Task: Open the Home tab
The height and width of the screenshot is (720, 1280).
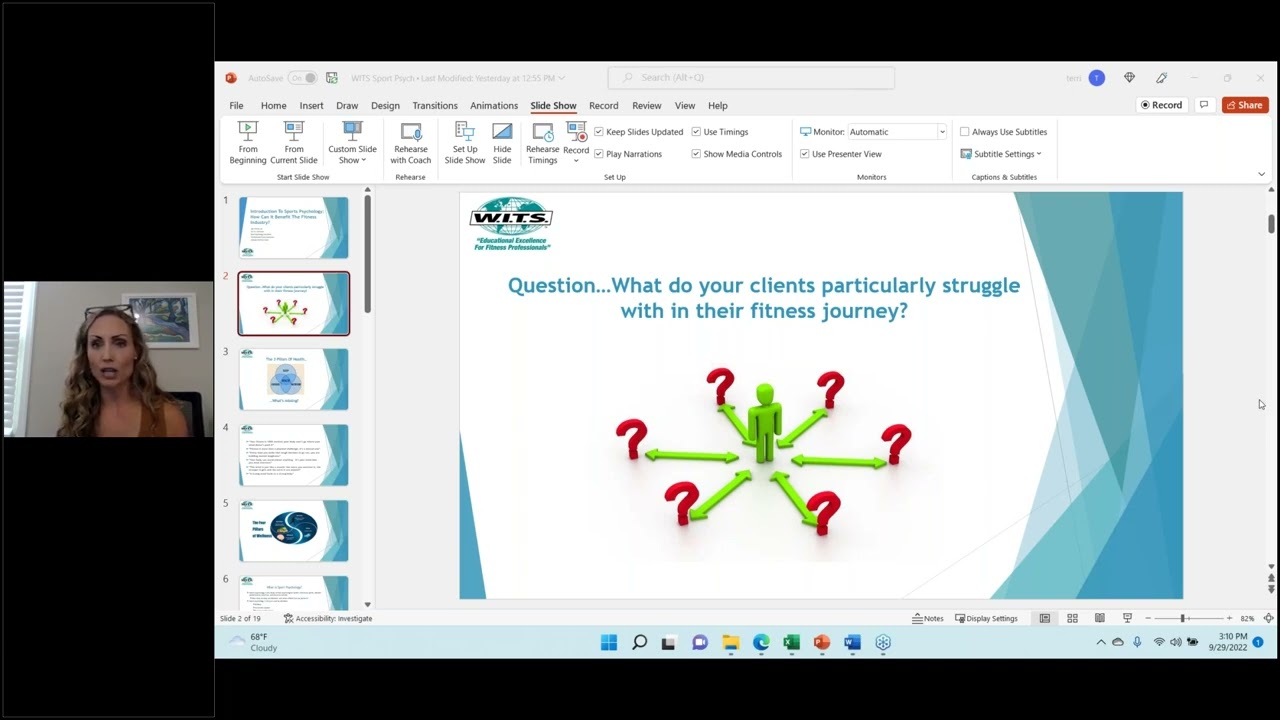Action: [273, 105]
